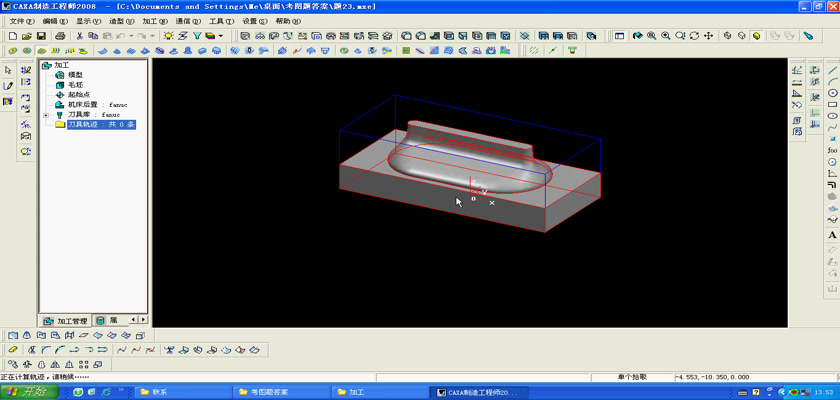The height and width of the screenshot is (400, 840).
Task: Open the redo history dropdown arrow
Action: tap(152, 36)
